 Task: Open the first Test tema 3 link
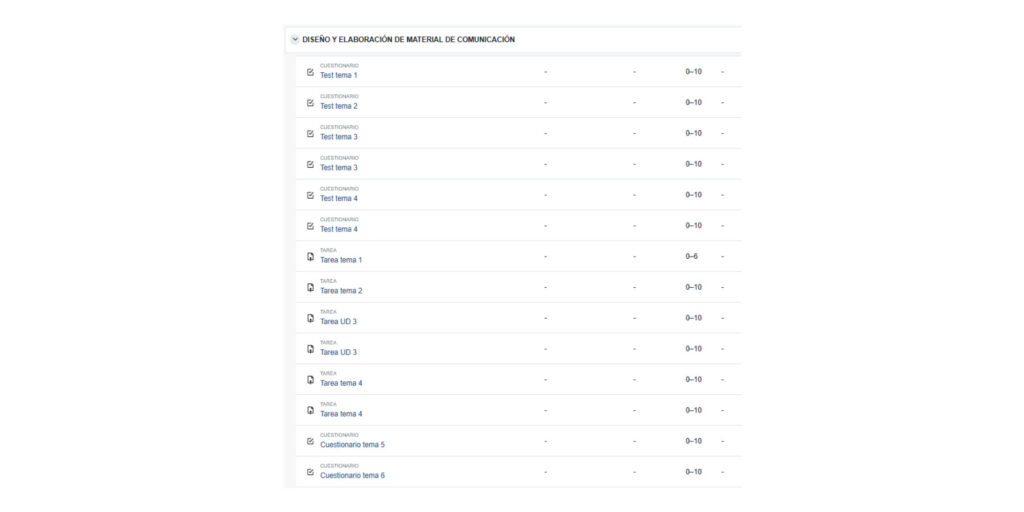point(338,136)
